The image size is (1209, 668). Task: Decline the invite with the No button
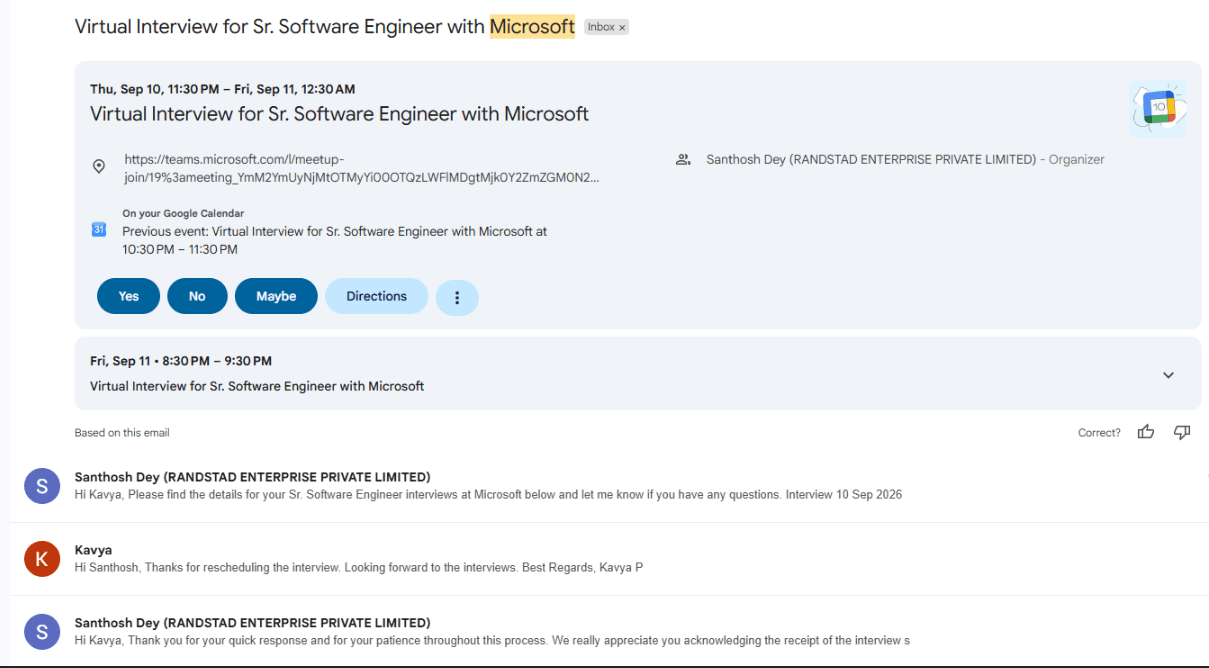pos(197,296)
